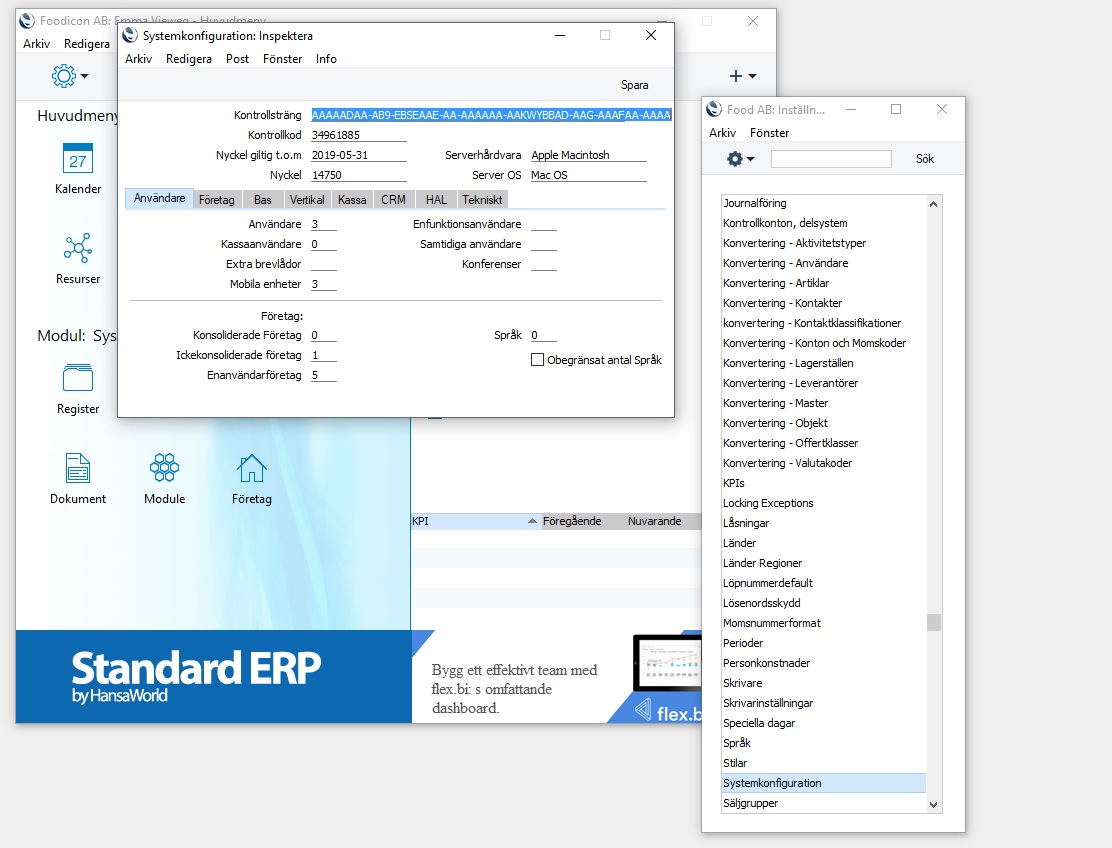
Task: Open the Dokument icon
Action: click(78, 468)
